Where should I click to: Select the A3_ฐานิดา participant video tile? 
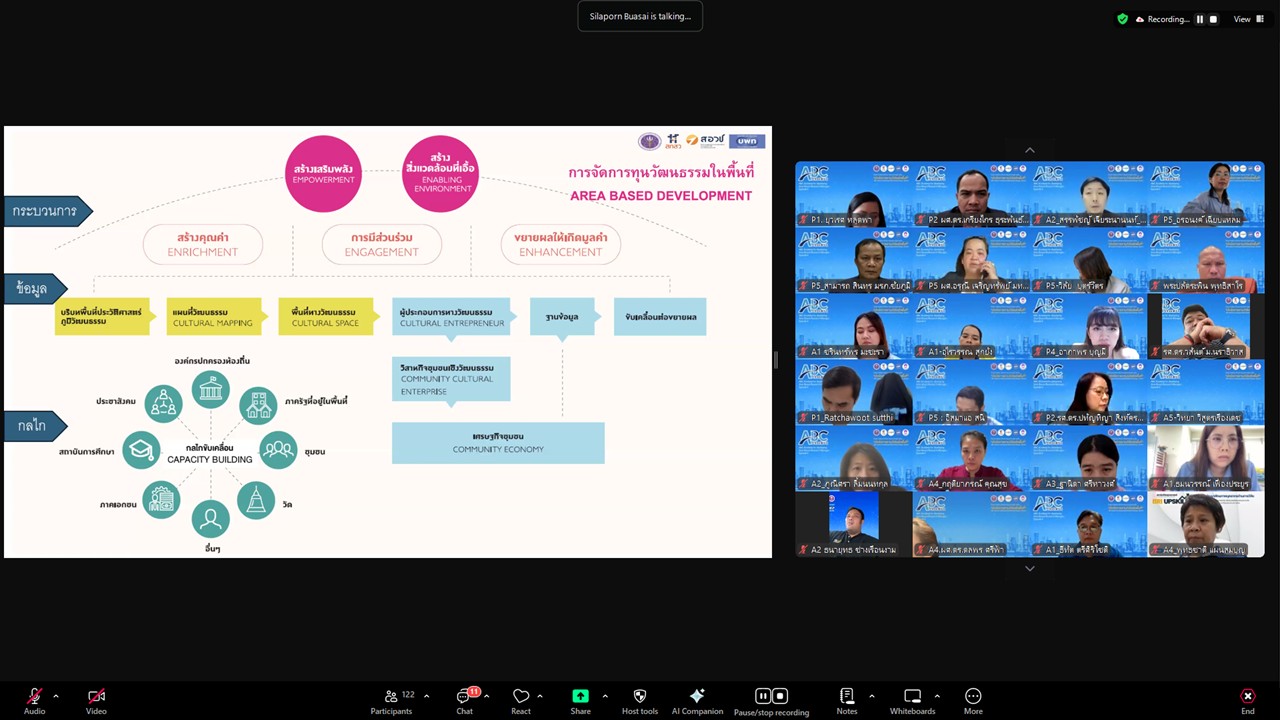pos(1088,458)
